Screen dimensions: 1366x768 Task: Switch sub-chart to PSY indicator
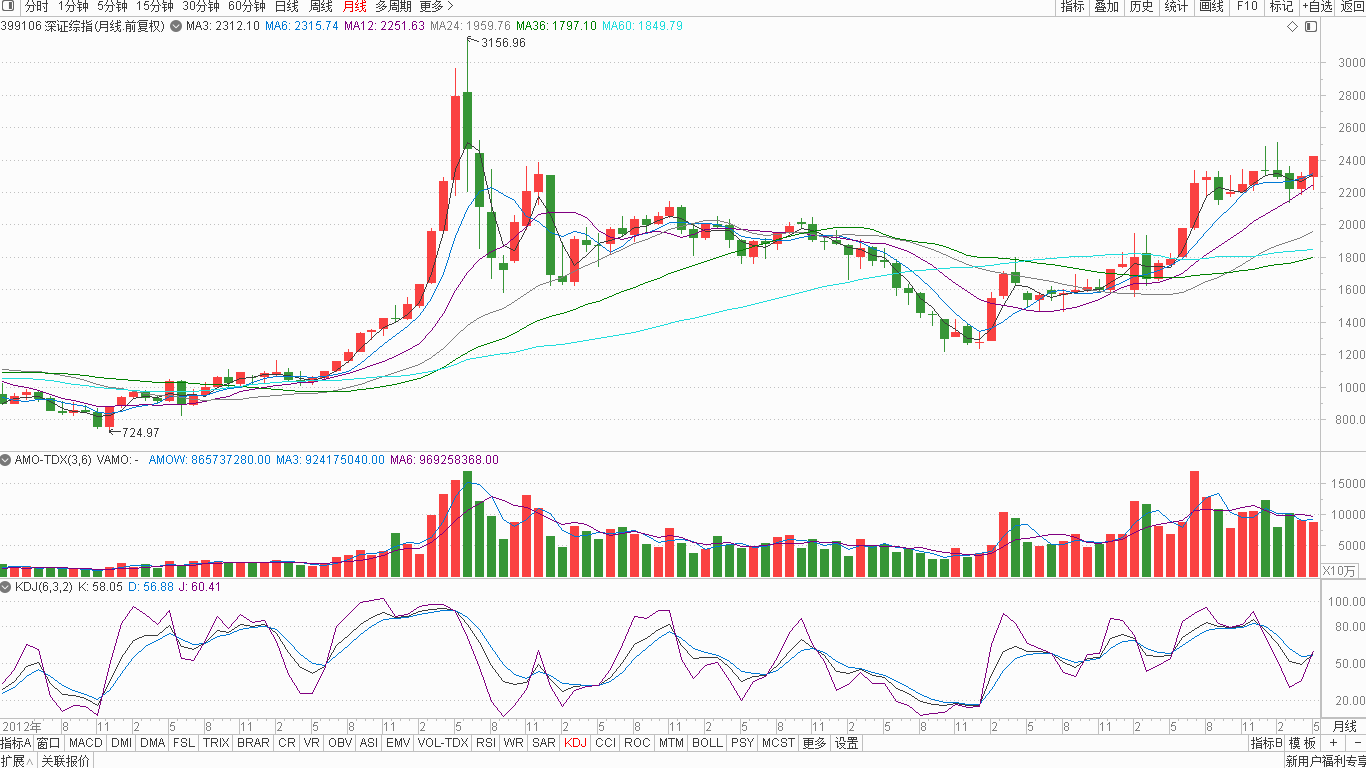coord(742,743)
